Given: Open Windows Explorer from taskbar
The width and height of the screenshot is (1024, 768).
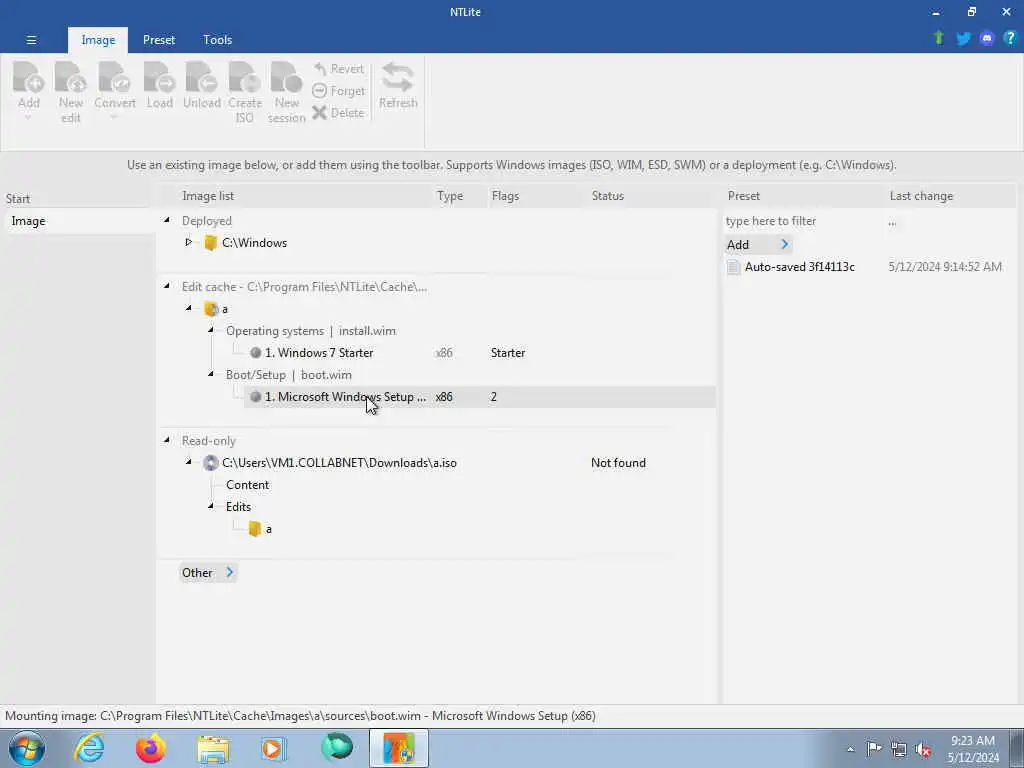Looking at the screenshot, I should [x=213, y=749].
